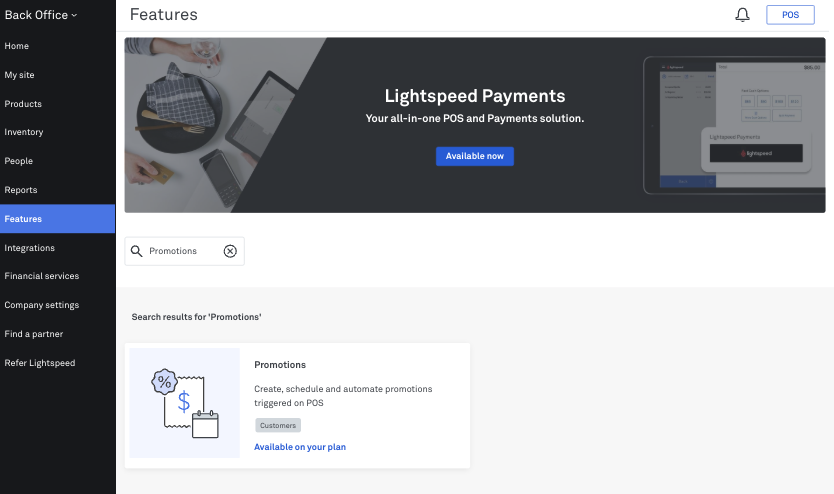Open the Promotions feature title
Viewport: 834px width, 494px height.
pos(280,365)
